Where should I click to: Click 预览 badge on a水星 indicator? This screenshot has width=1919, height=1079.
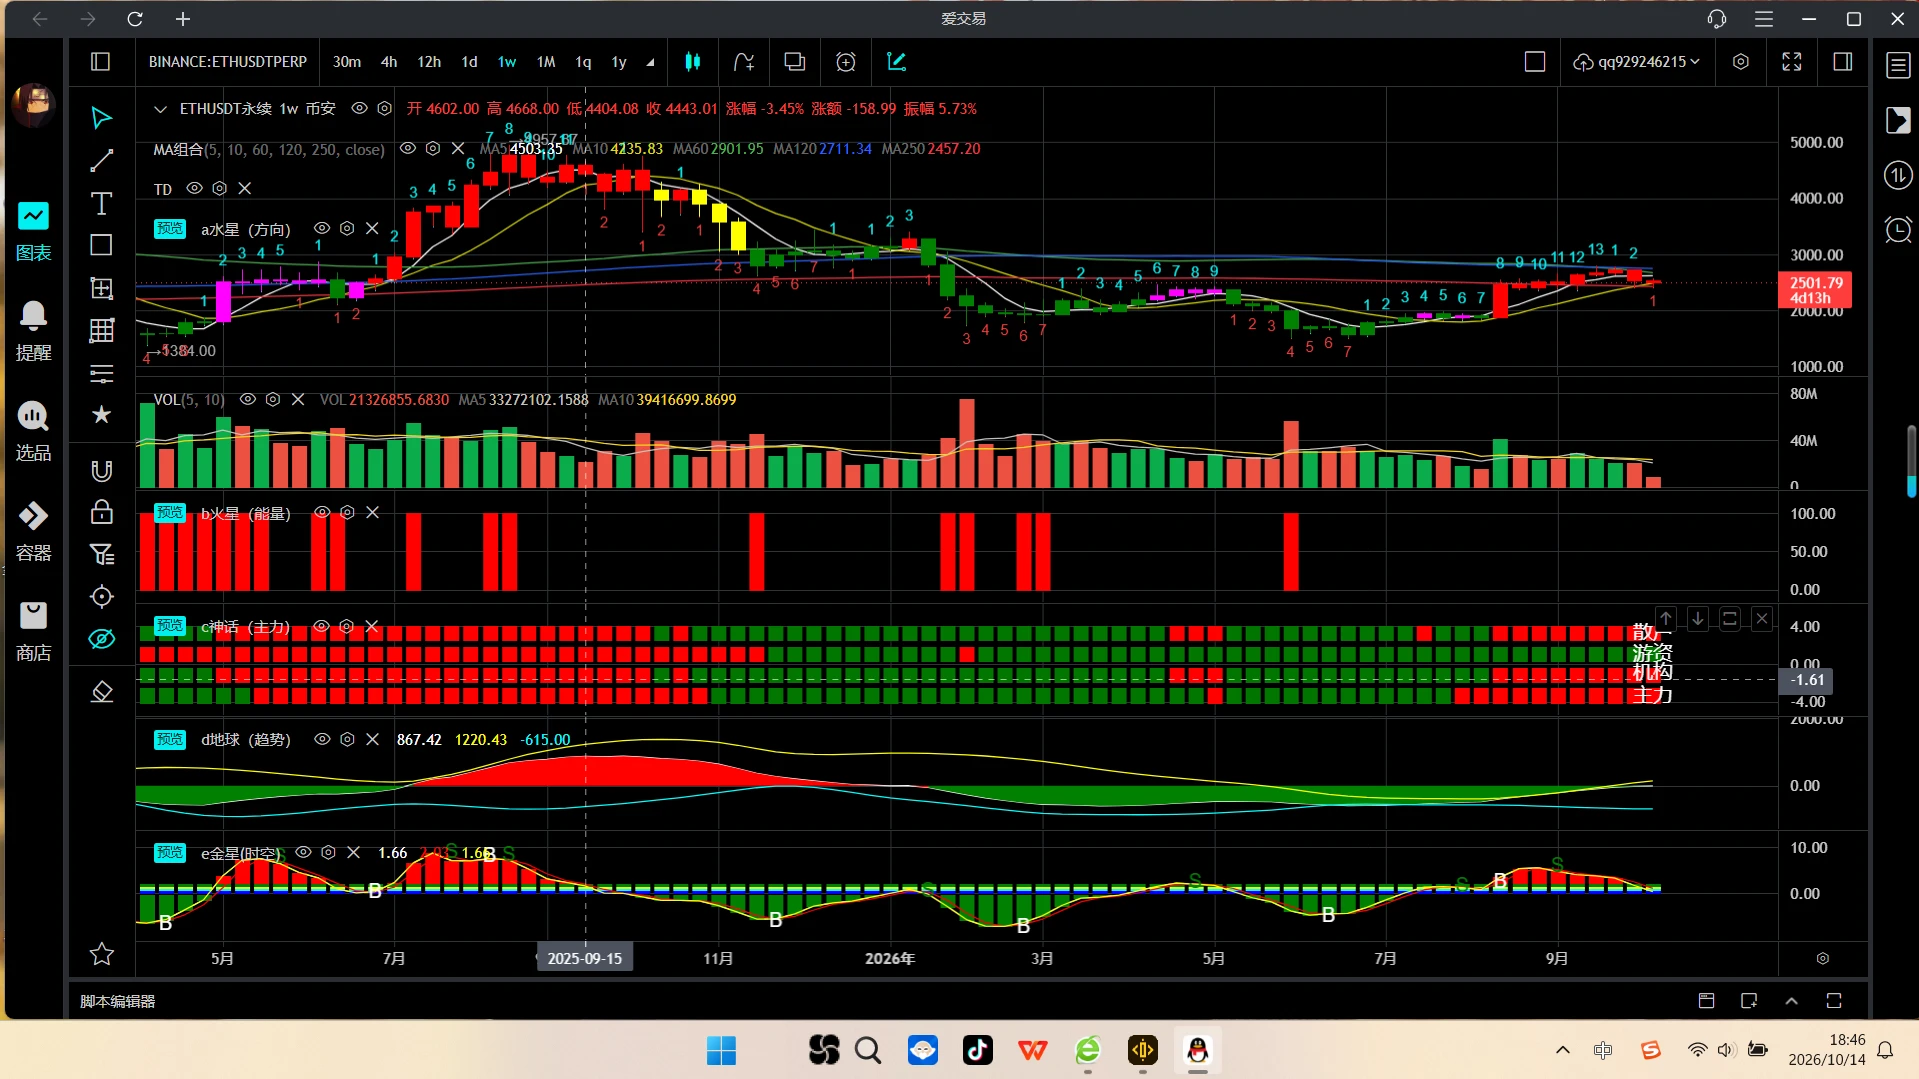pos(170,229)
